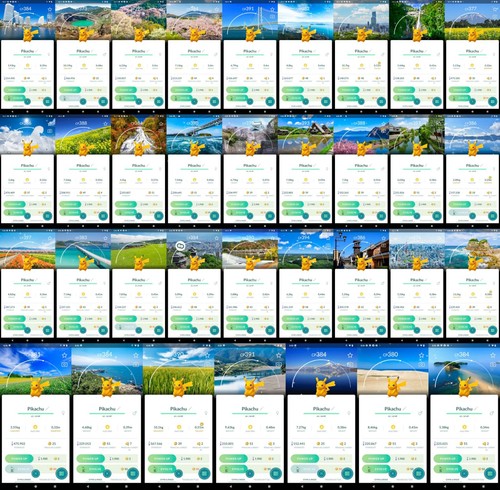Favorite the Pikachu on the rice field screen
500x490 pixels.
coord(207,355)
